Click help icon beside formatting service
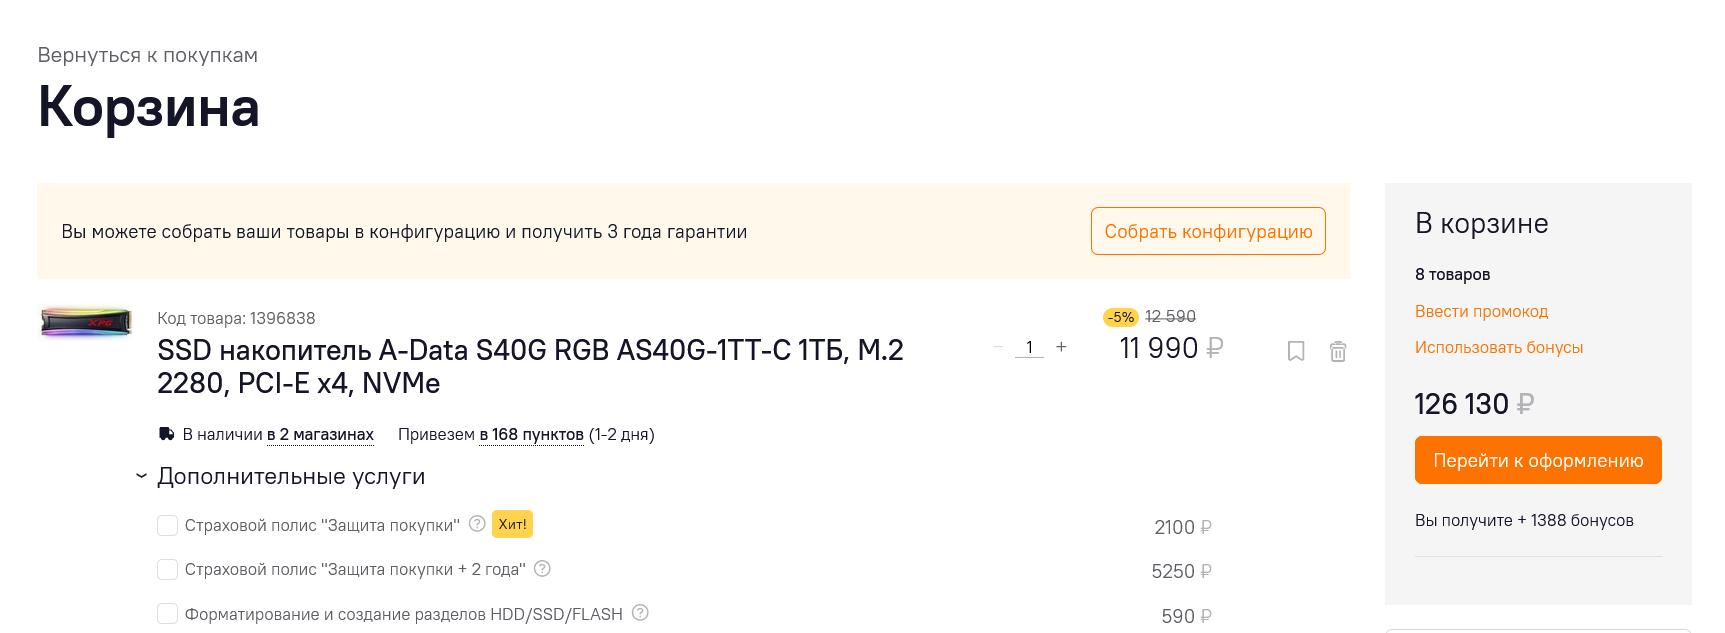The width and height of the screenshot is (1725, 633). (x=640, y=613)
